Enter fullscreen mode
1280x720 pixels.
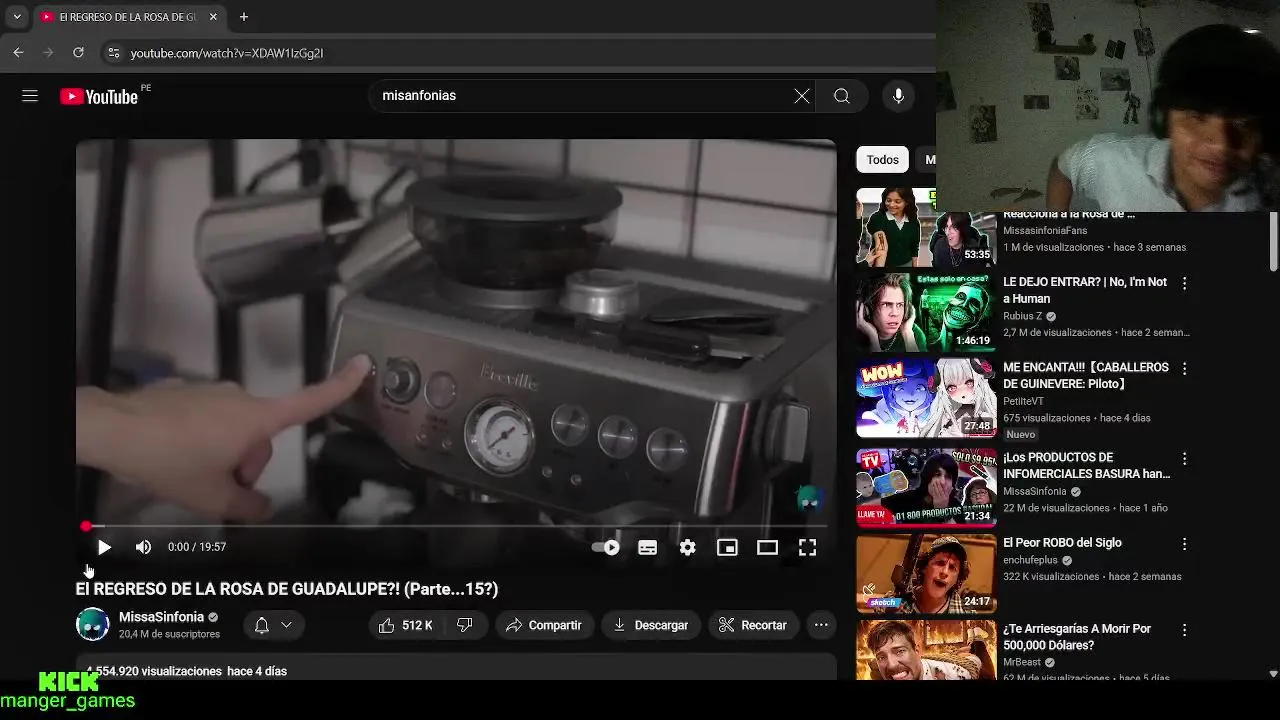click(807, 547)
